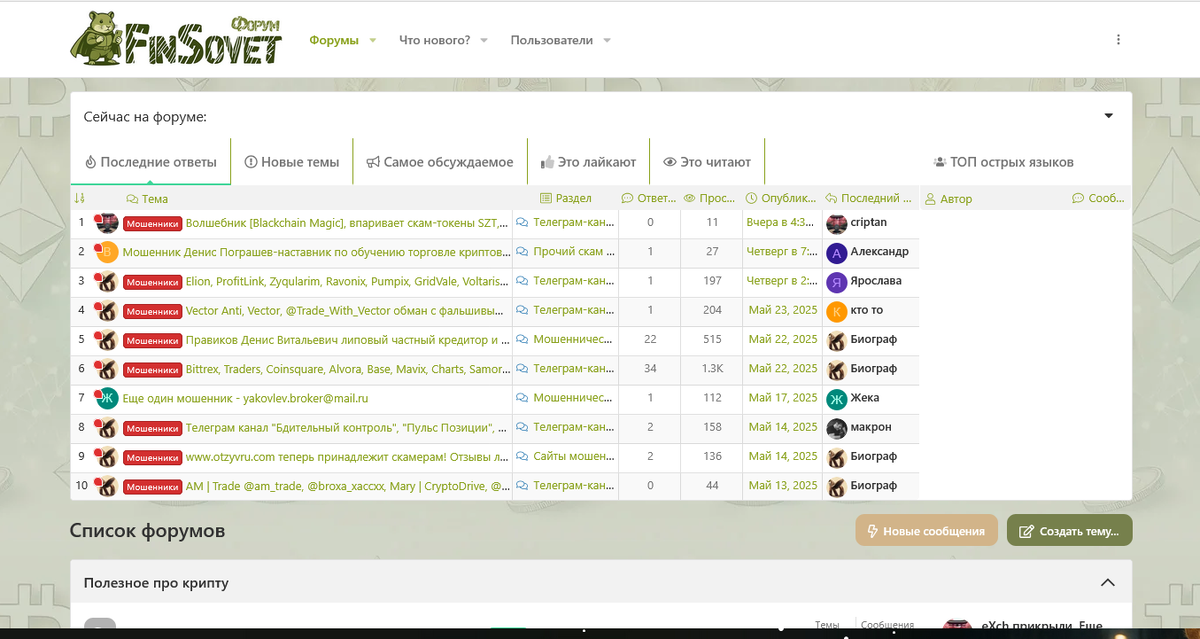Open avatar of 'Еще один мошенник' thread
1200x639 pixels.
click(107, 398)
